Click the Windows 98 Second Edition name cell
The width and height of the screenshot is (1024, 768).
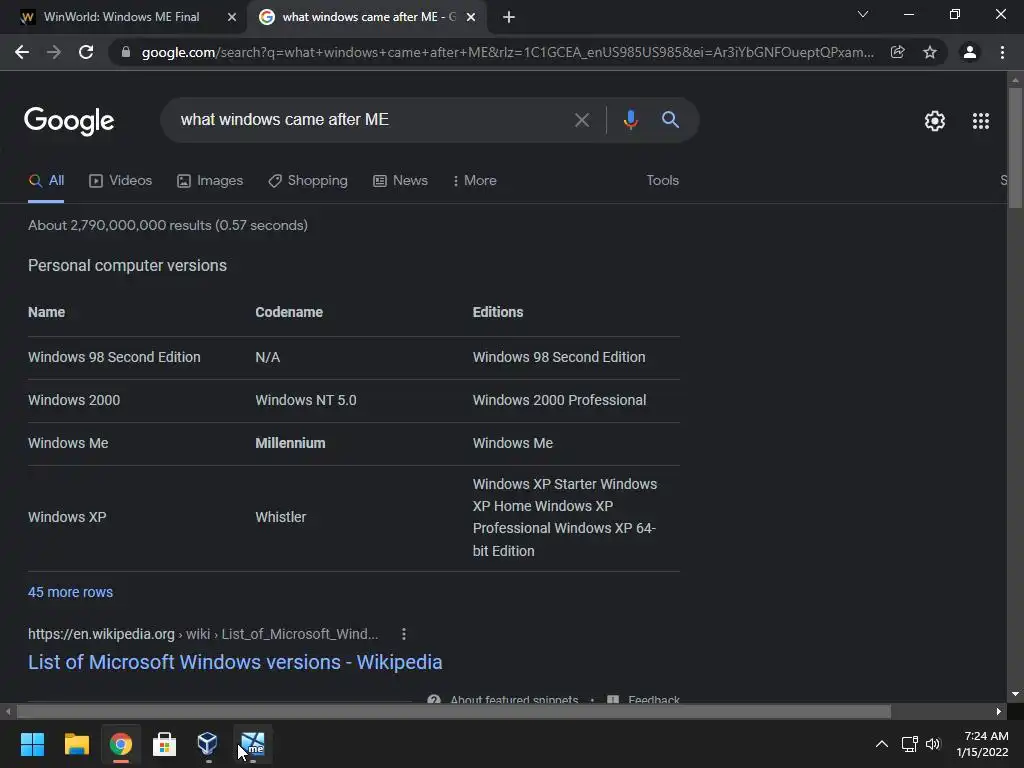click(114, 357)
